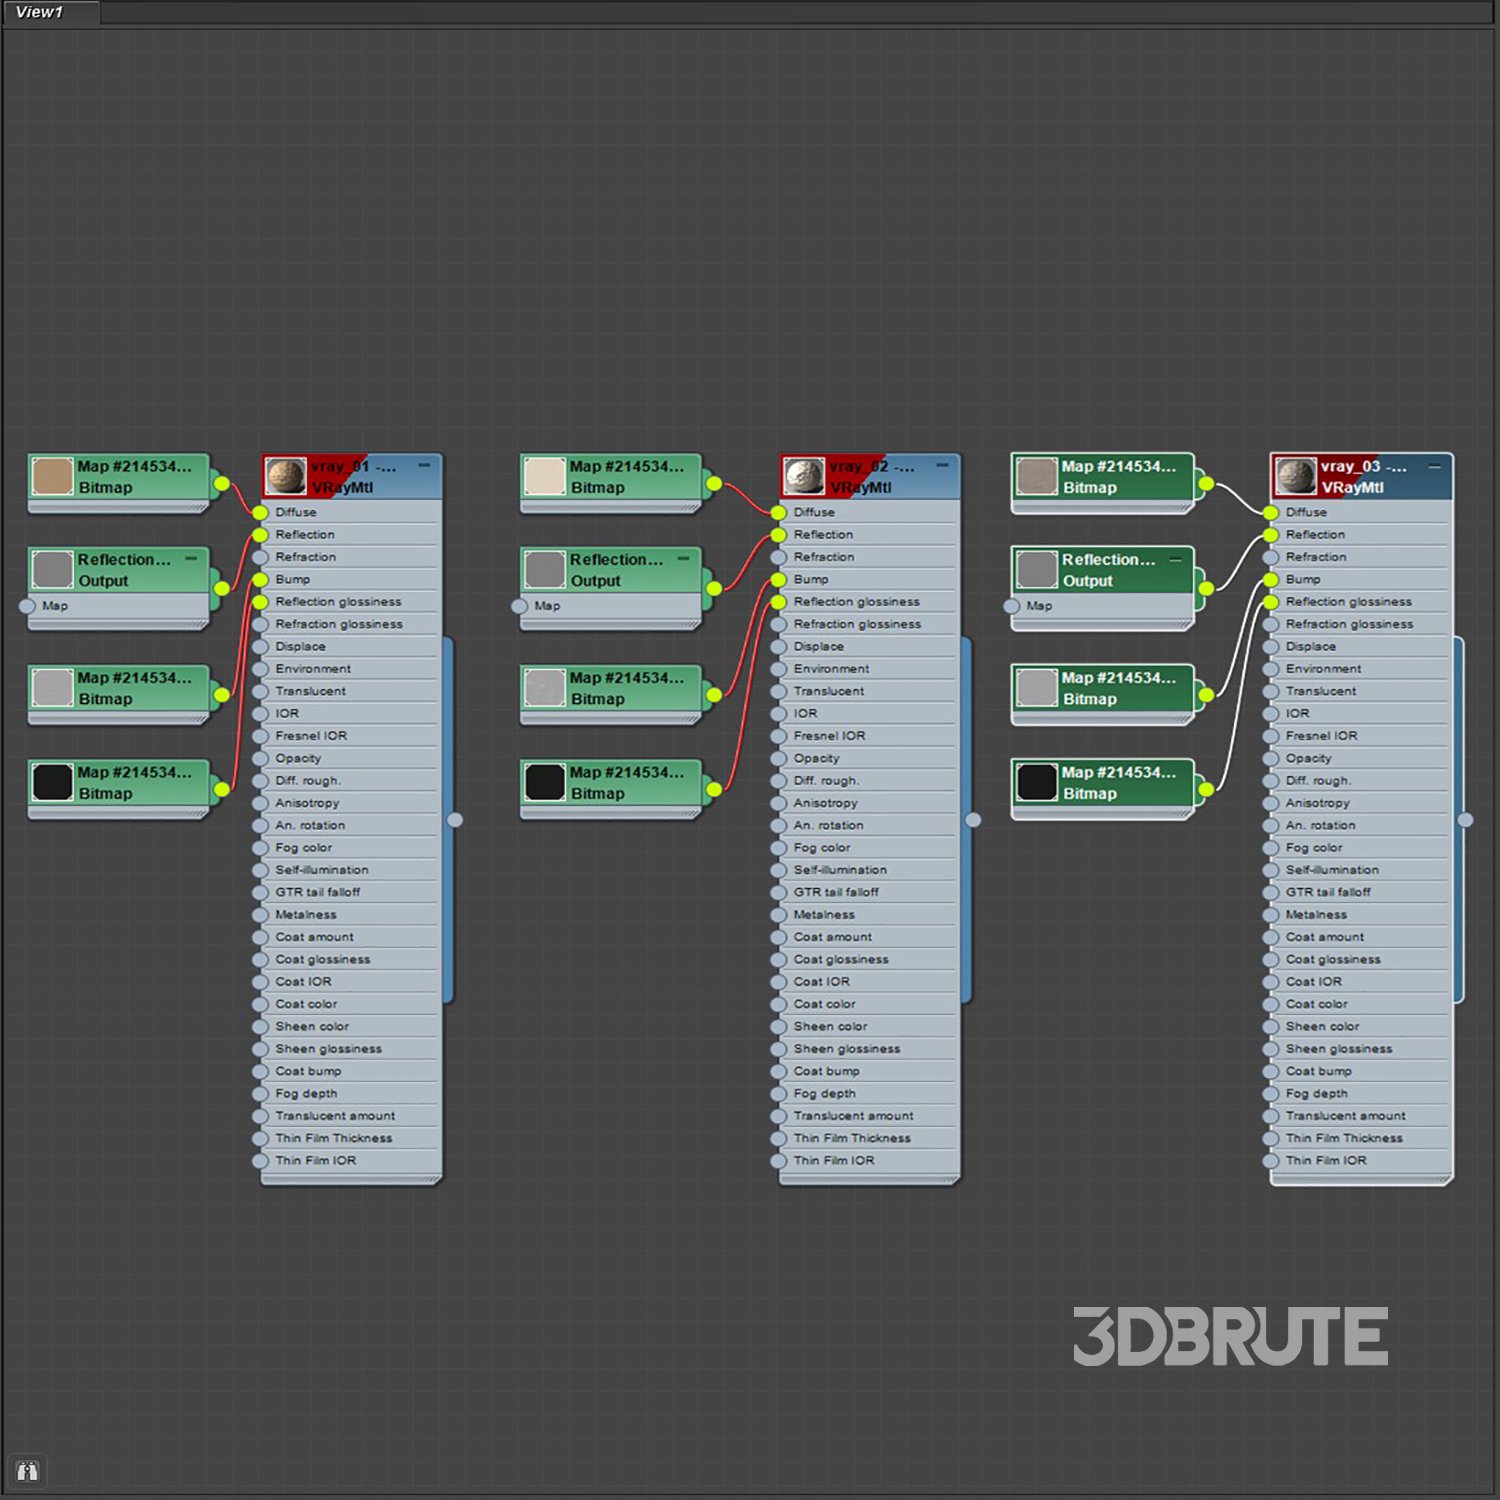Image resolution: width=1500 pixels, height=1500 pixels.
Task: Select the black Bitmap thumbnail beside vray_02
Action: (x=545, y=782)
